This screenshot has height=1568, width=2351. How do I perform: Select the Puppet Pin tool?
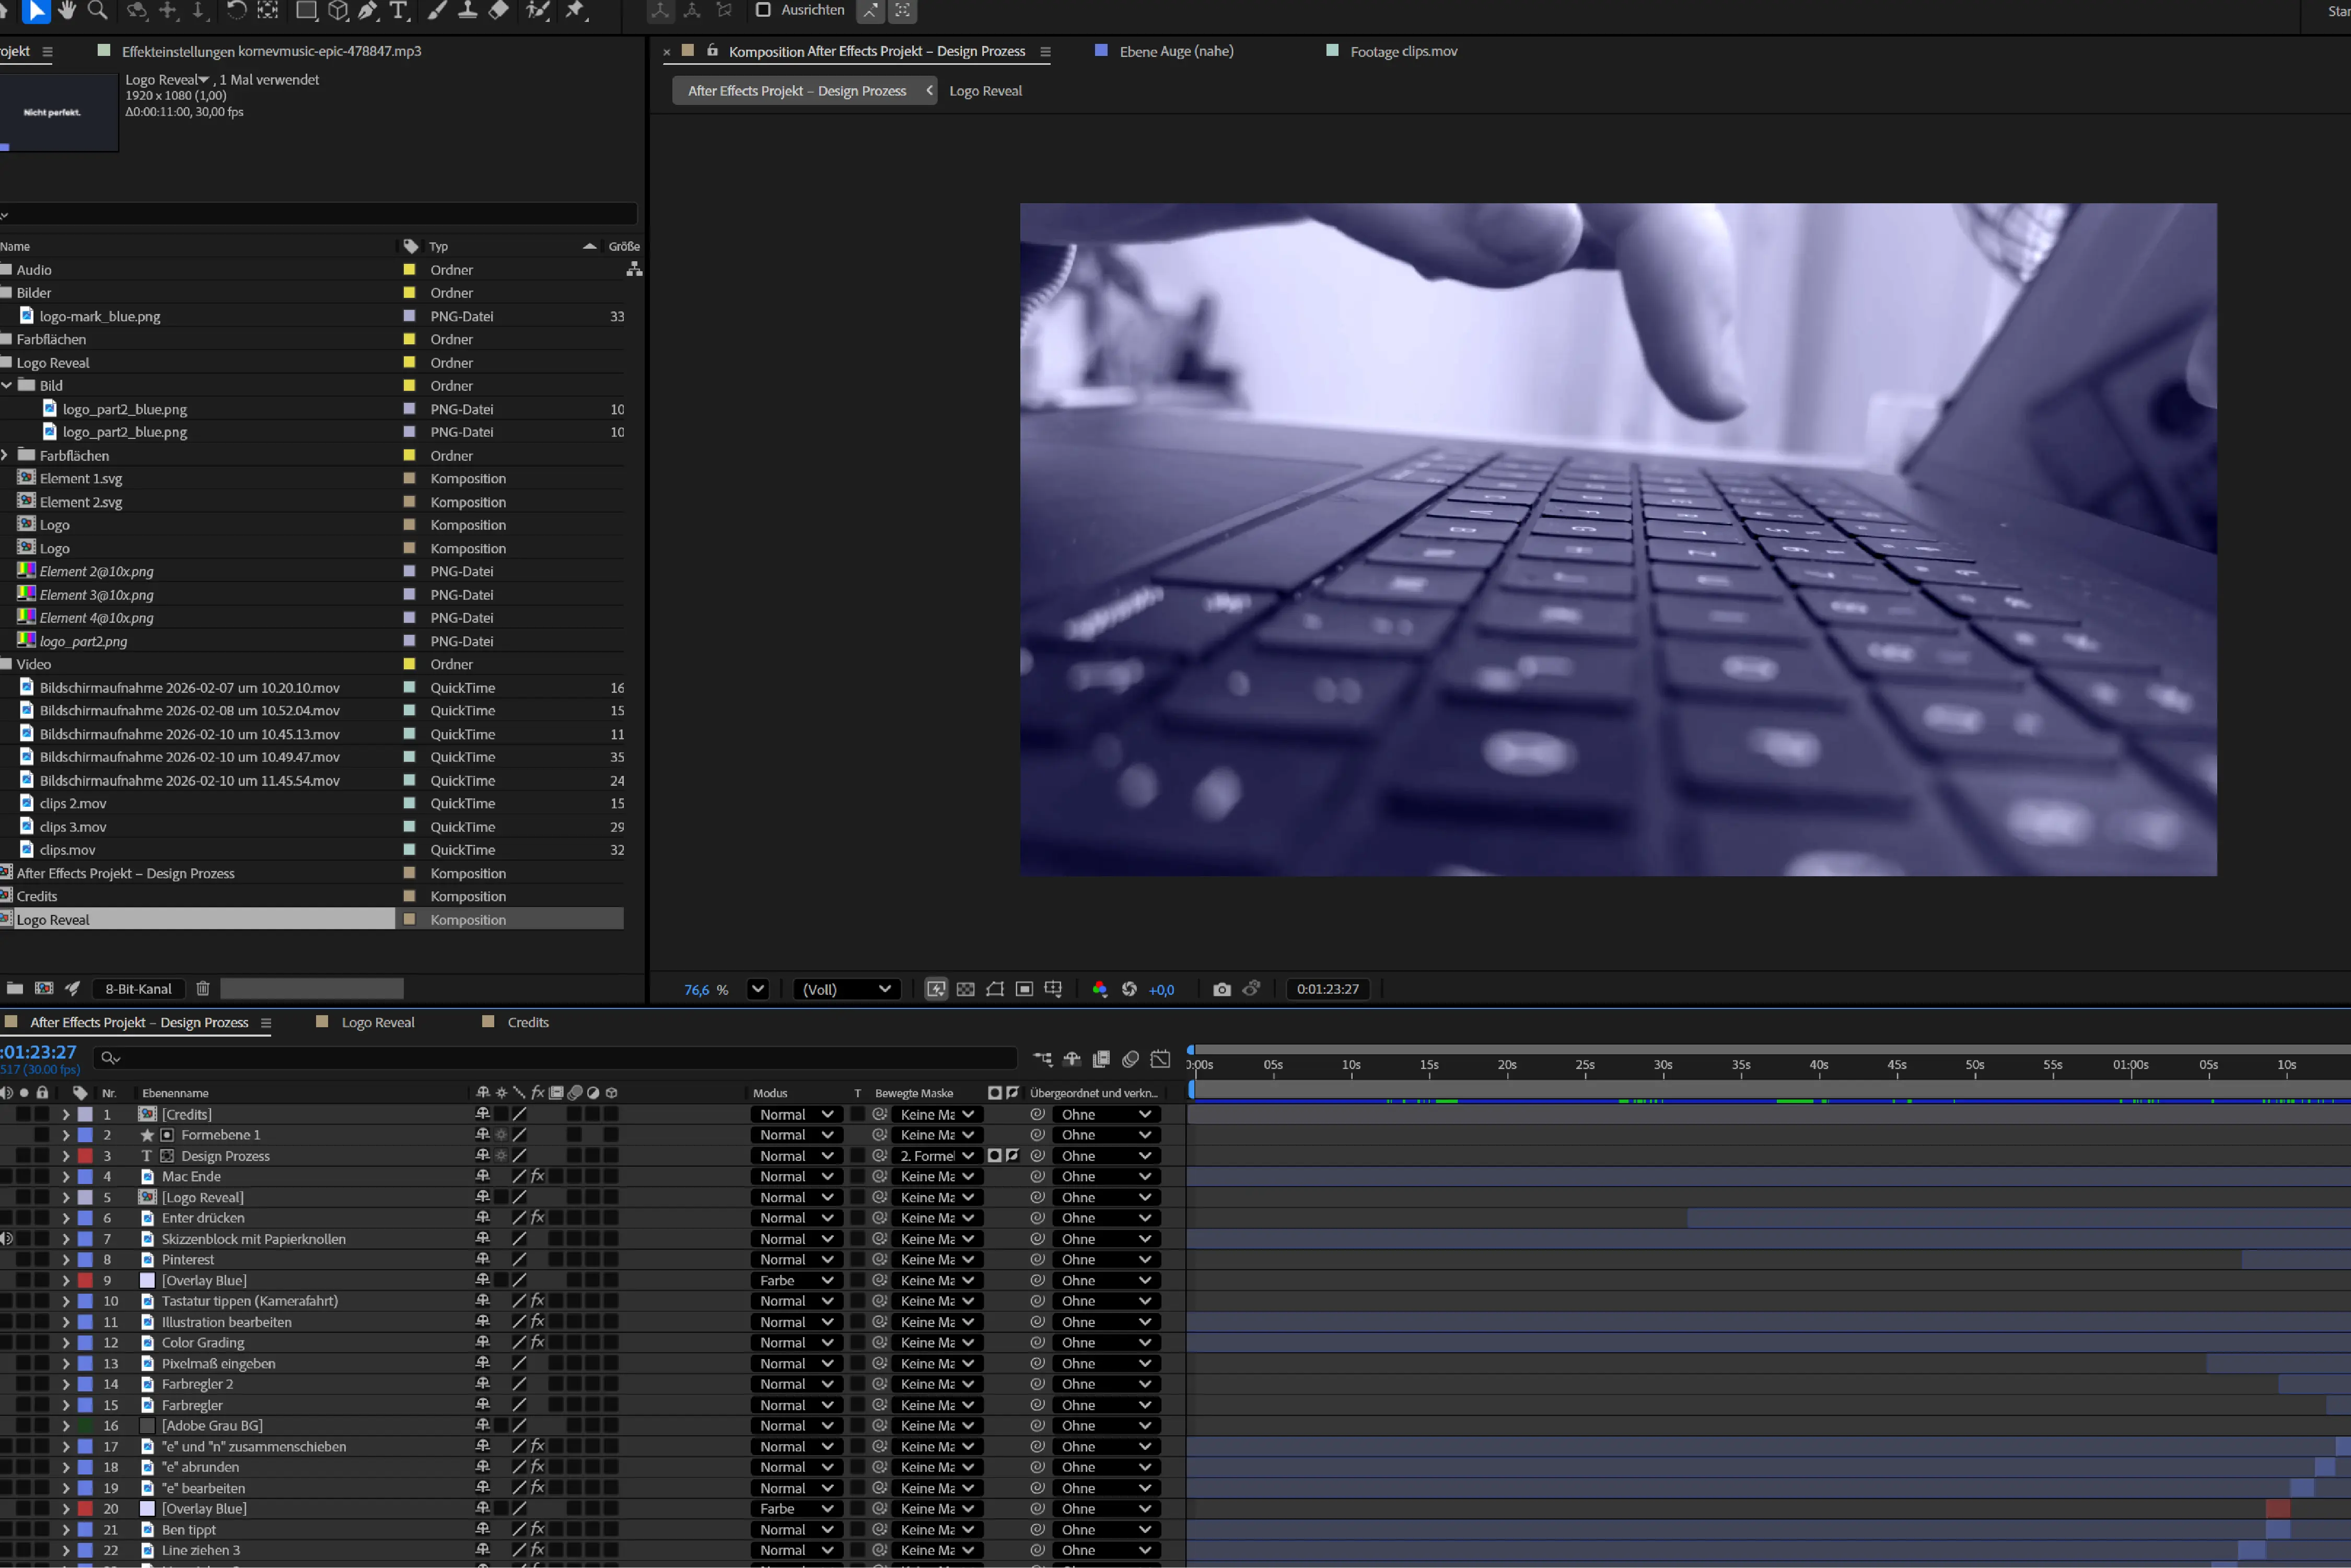[x=576, y=11]
